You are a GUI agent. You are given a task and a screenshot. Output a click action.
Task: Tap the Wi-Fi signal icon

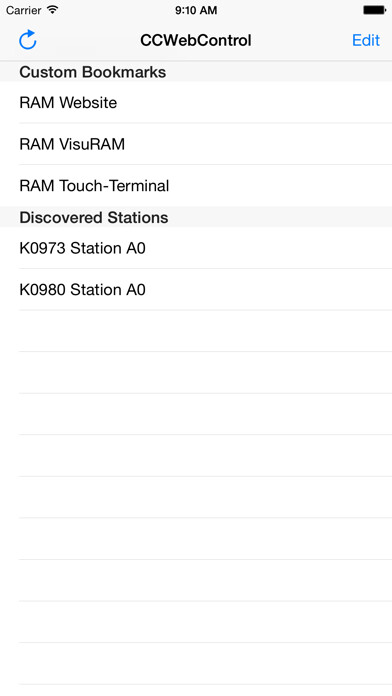click(53, 9)
